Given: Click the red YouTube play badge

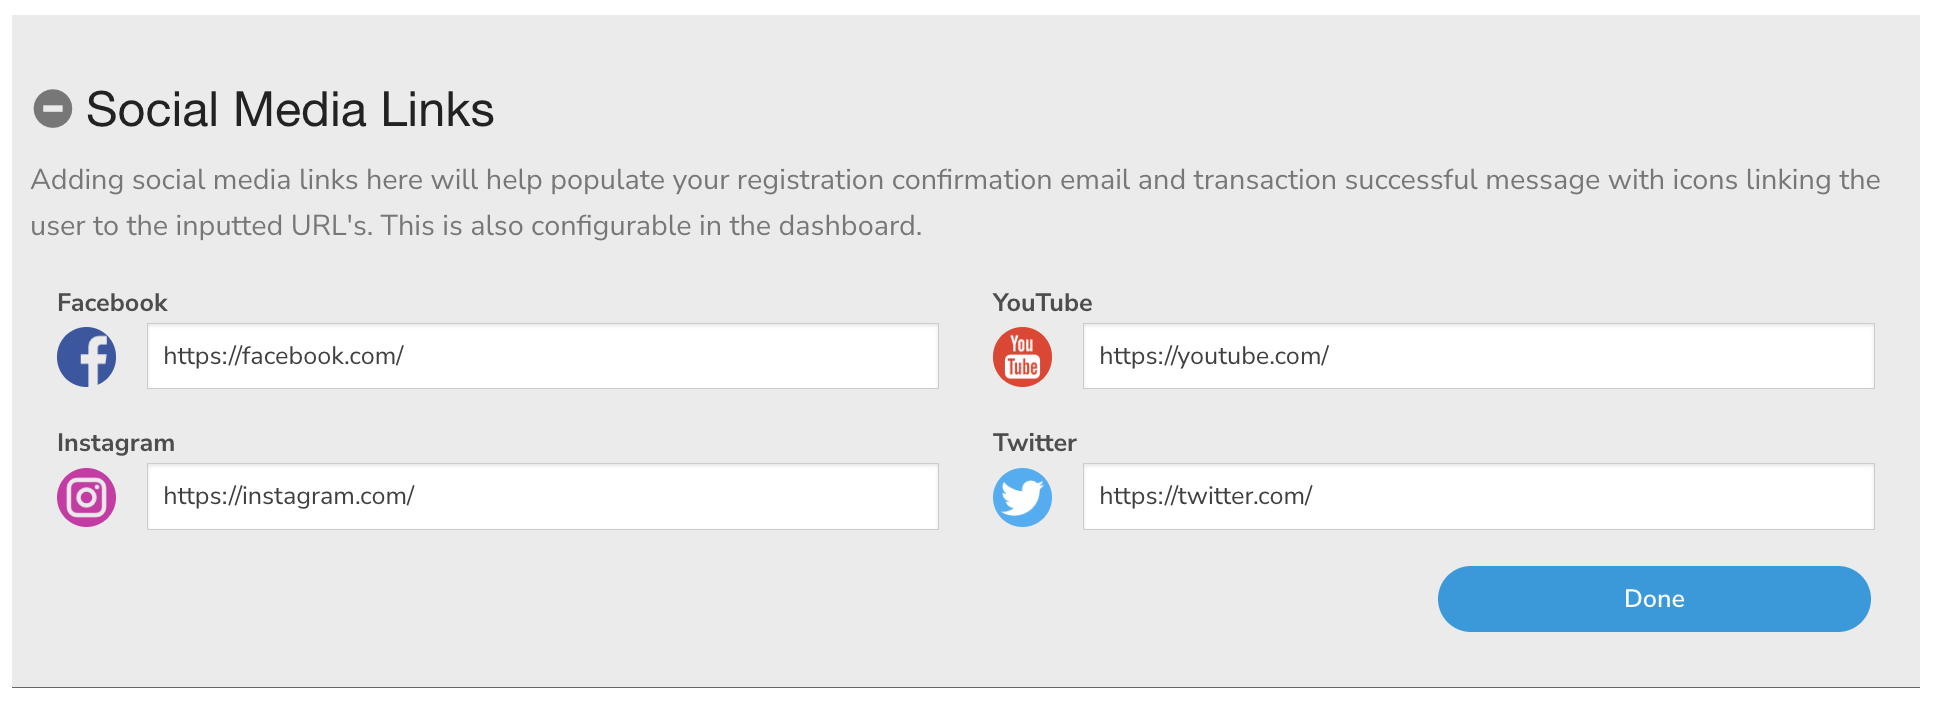Looking at the screenshot, I should 1021,356.
